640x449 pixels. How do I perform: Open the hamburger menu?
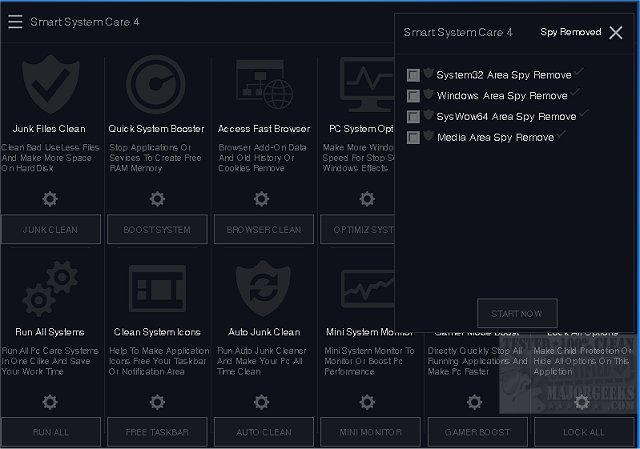15,22
